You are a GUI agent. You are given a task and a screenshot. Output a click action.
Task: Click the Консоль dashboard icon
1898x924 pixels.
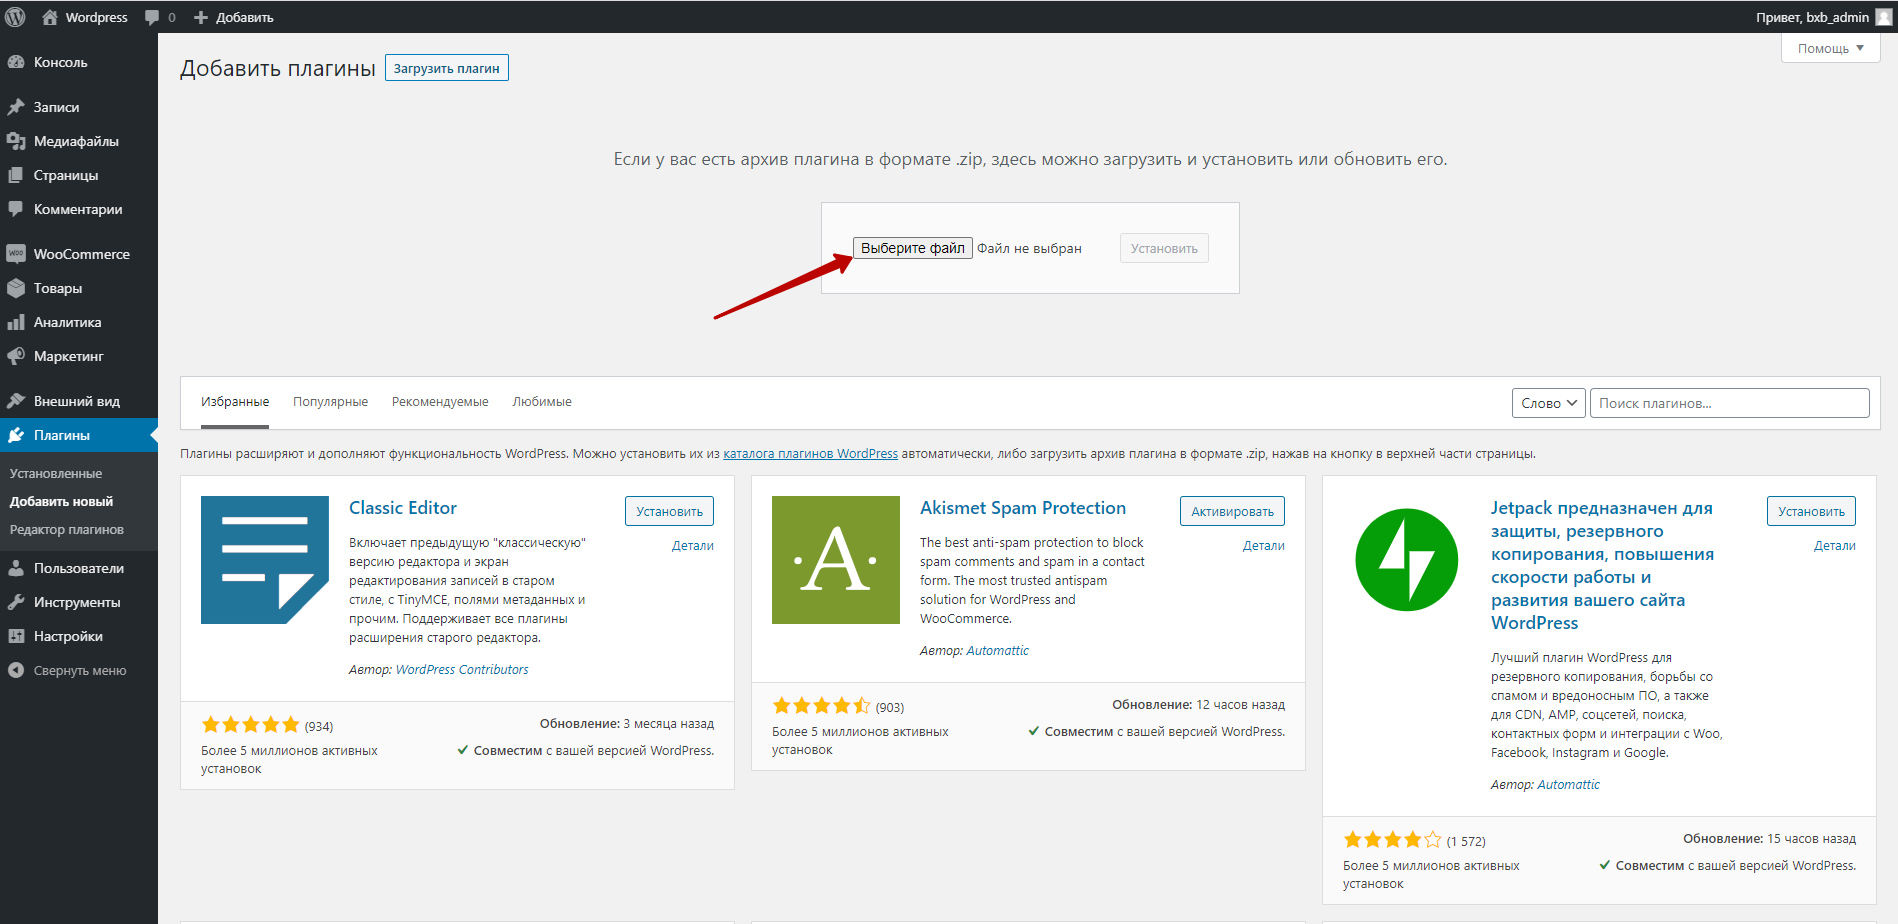coord(16,62)
